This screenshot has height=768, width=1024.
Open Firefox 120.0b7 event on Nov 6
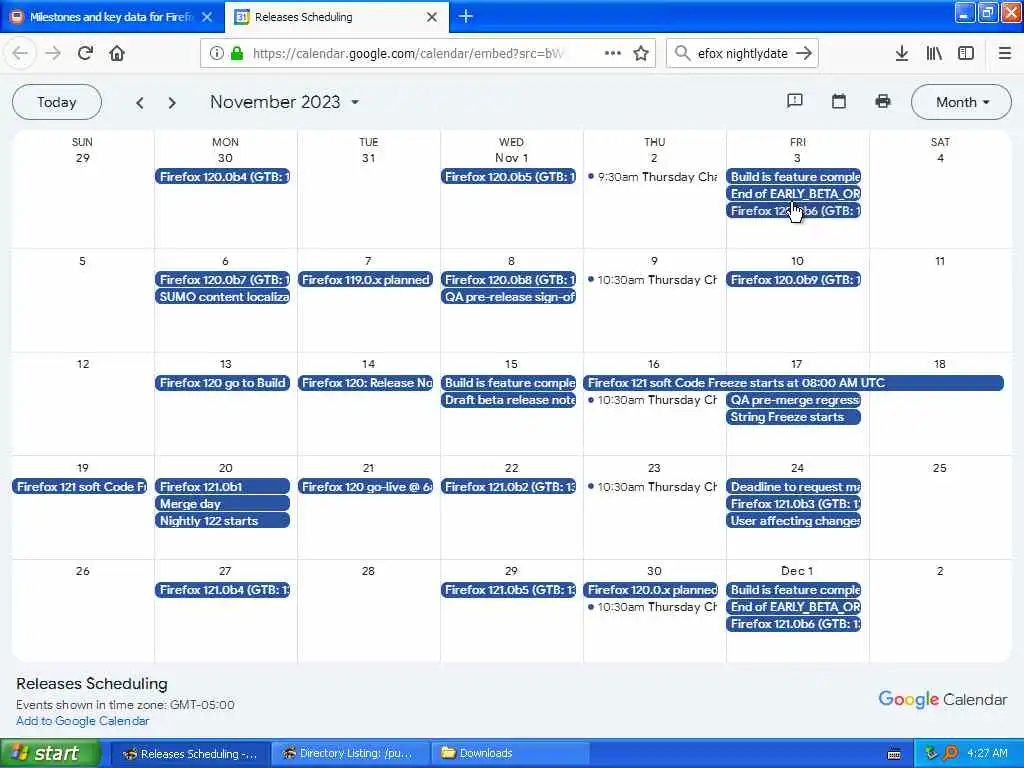223,280
